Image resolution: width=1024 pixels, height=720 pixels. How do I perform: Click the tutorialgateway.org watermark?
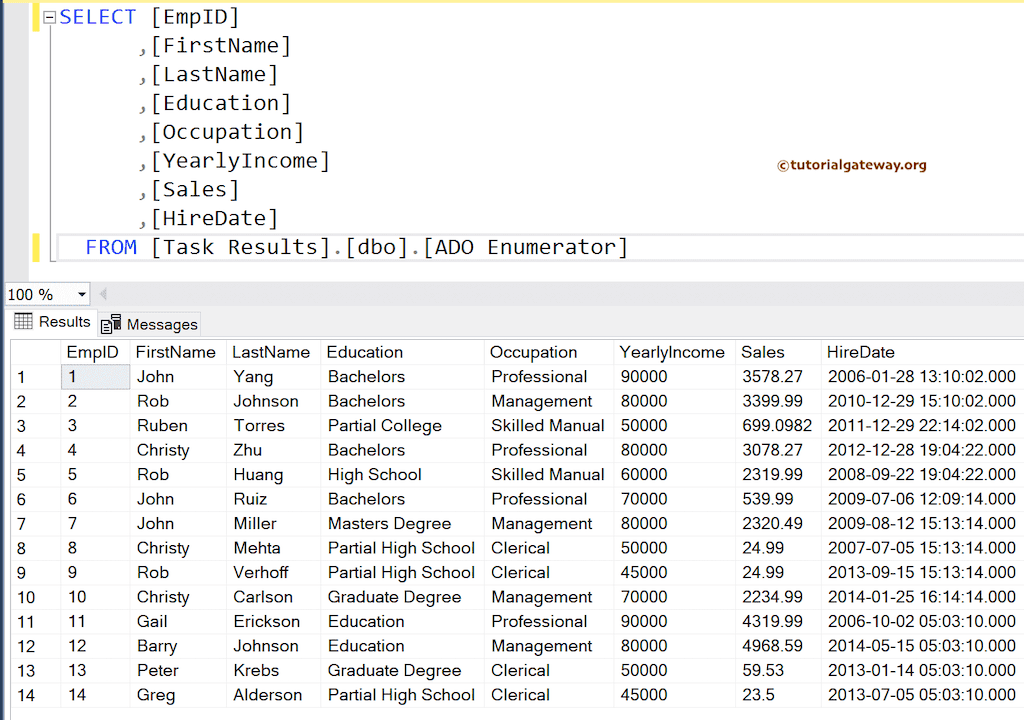click(851, 165)
